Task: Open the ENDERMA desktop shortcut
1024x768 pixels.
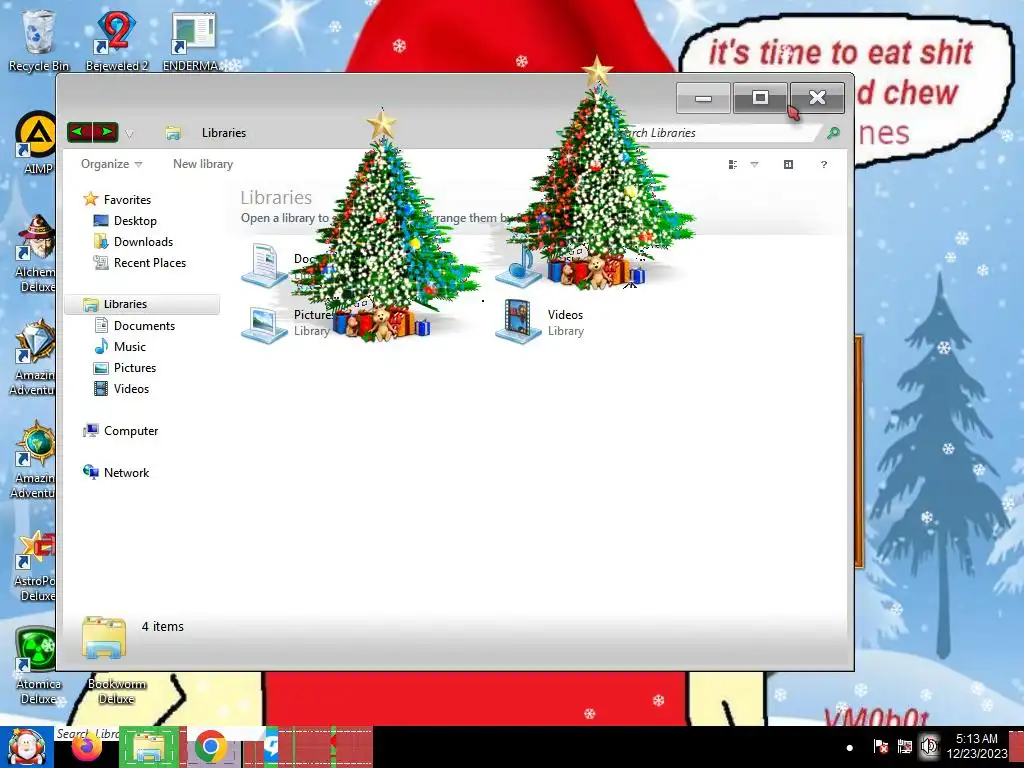Action: (x=191, y=40)
